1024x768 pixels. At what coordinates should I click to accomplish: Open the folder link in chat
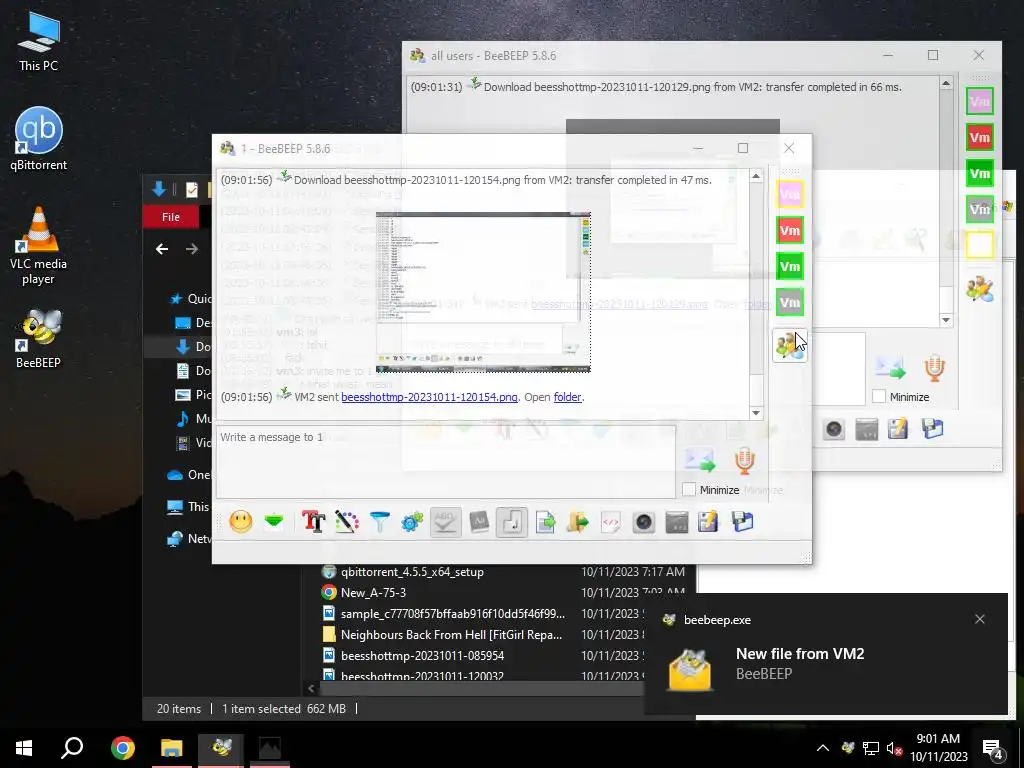pos(568,397)
